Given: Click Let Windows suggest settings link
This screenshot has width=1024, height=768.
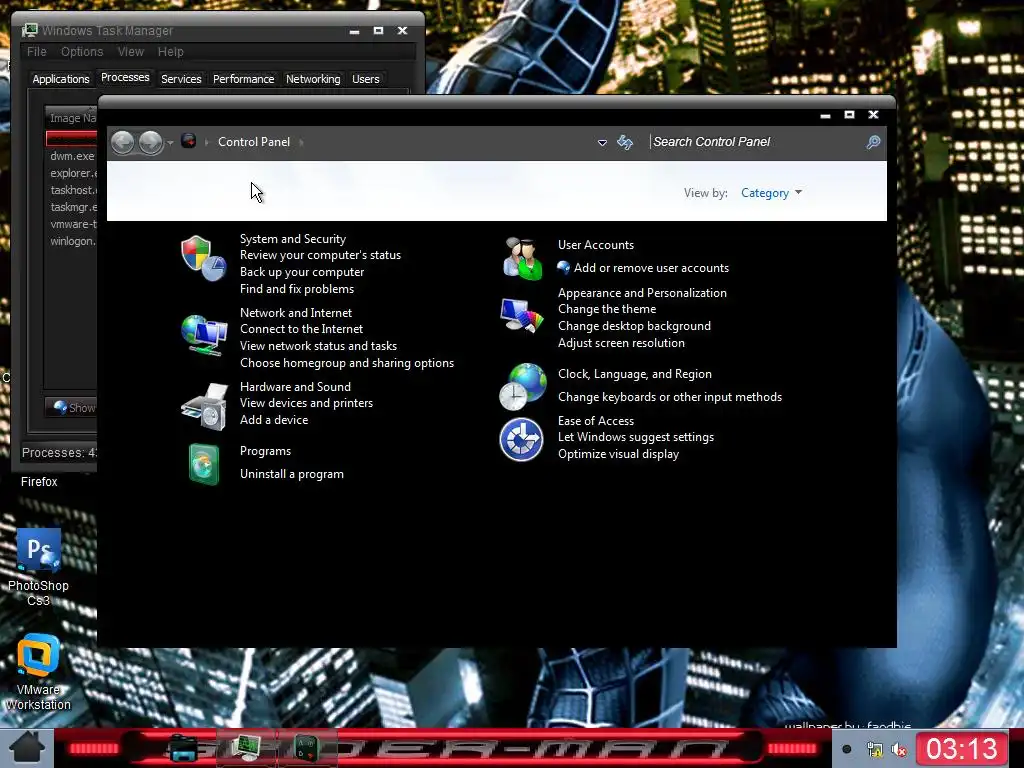Looking at the screenshot, I should [635, 437].
